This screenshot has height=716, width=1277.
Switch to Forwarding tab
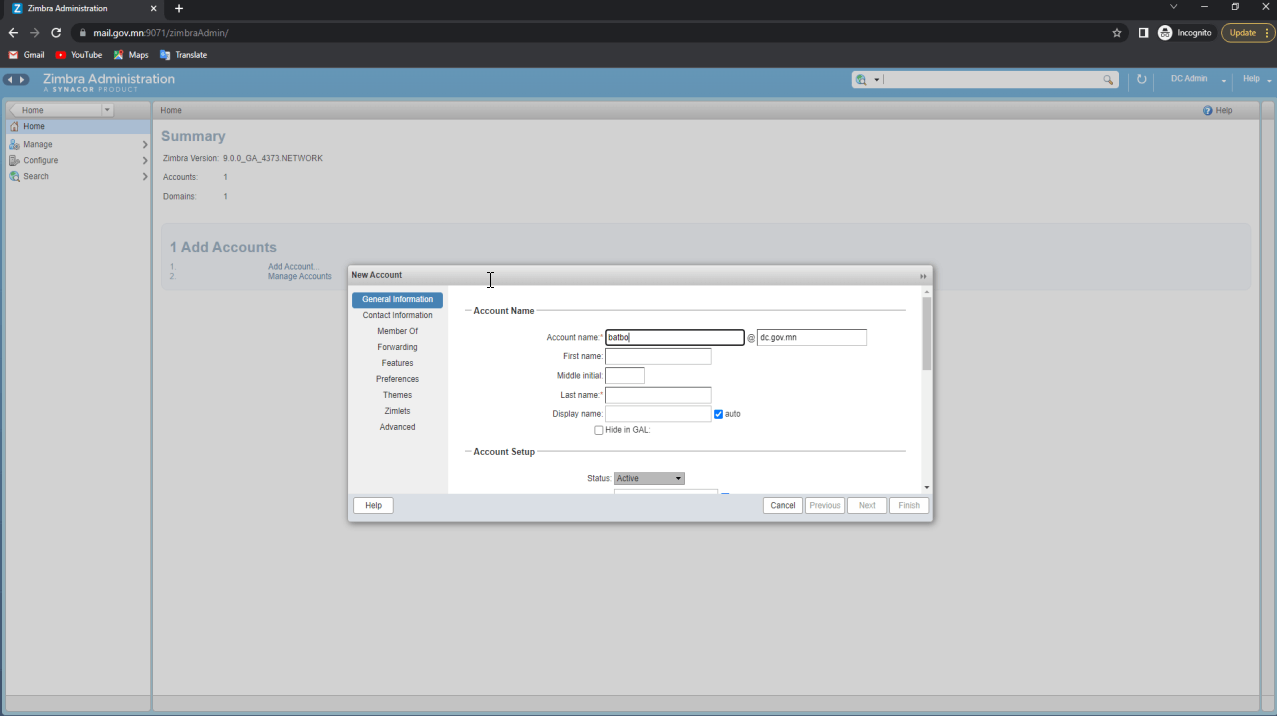pyautogui.click(x=397, y=348)
